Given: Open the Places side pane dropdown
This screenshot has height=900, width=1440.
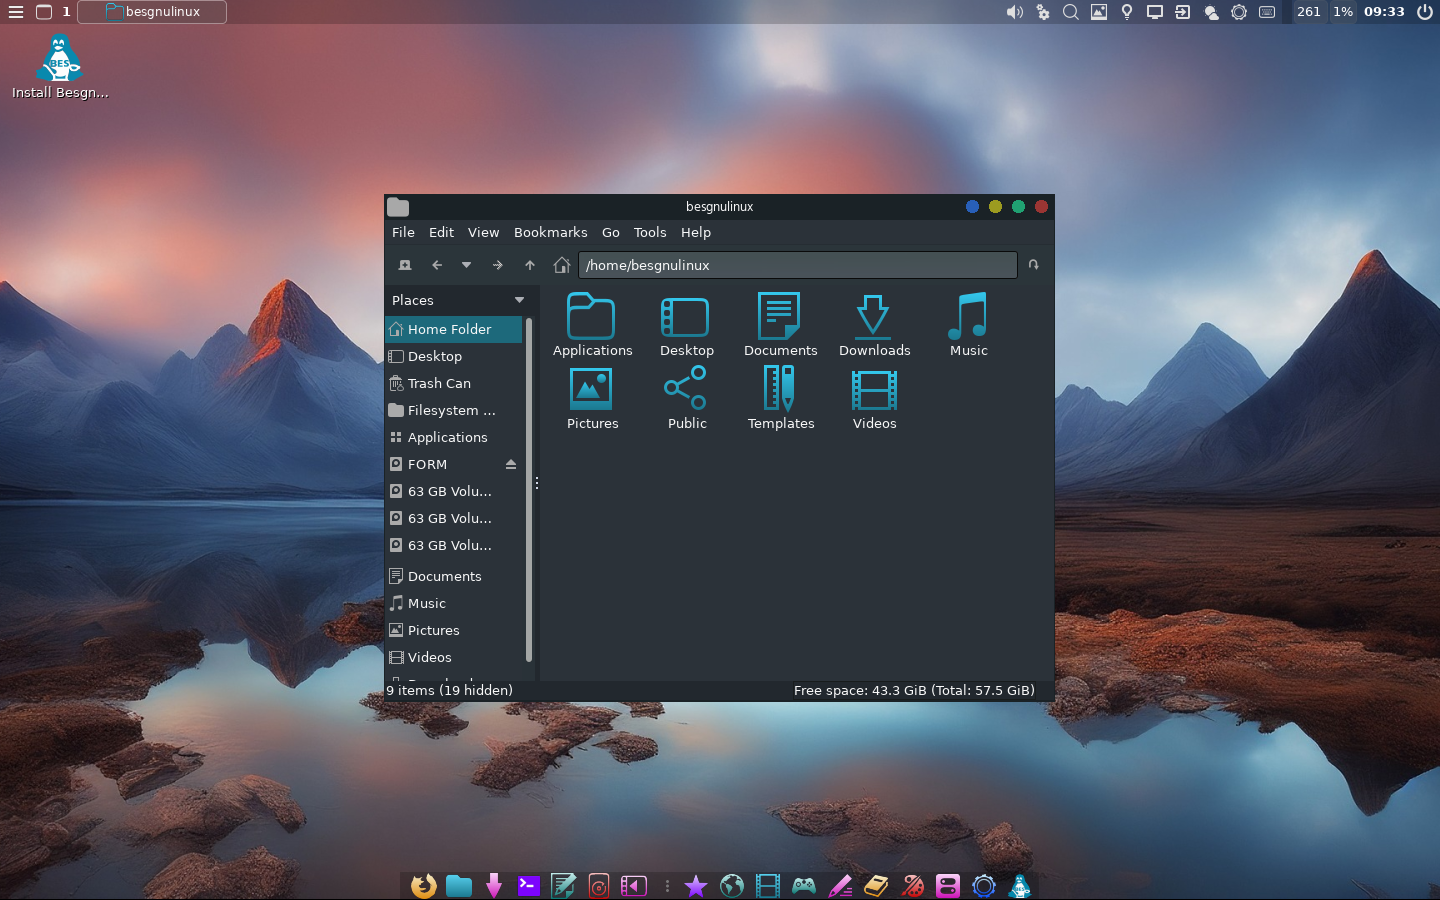Looking at the screenshot, I should (519, 300).
